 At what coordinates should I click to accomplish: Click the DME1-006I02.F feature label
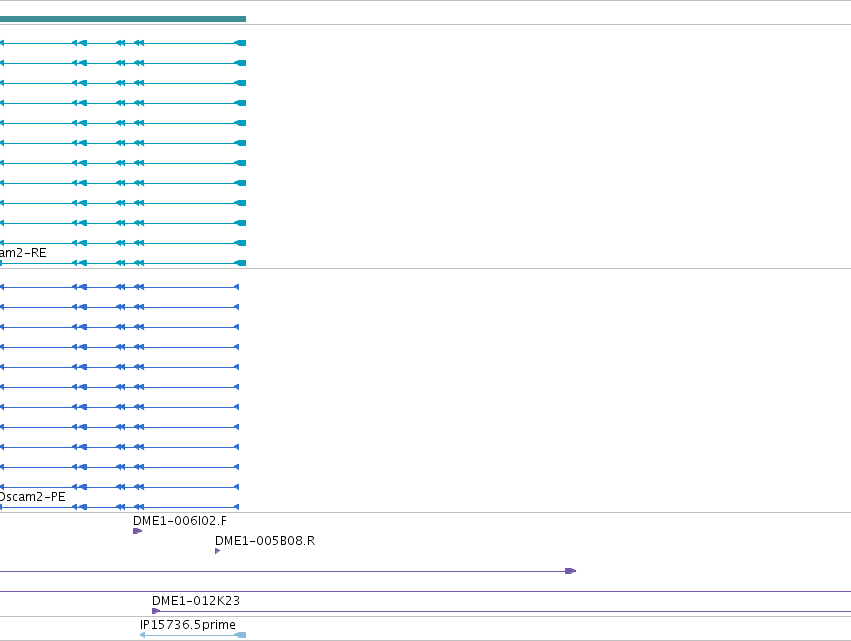tap(180, 521)
